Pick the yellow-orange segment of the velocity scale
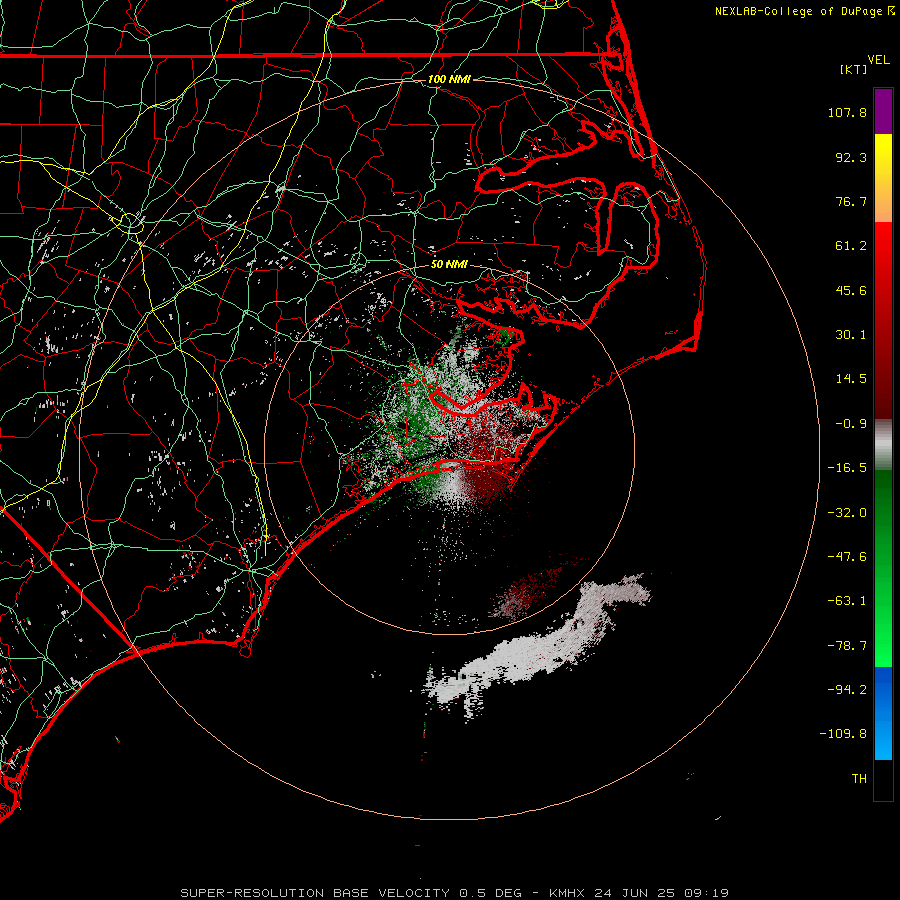900x900 pixels. [883, 178]
